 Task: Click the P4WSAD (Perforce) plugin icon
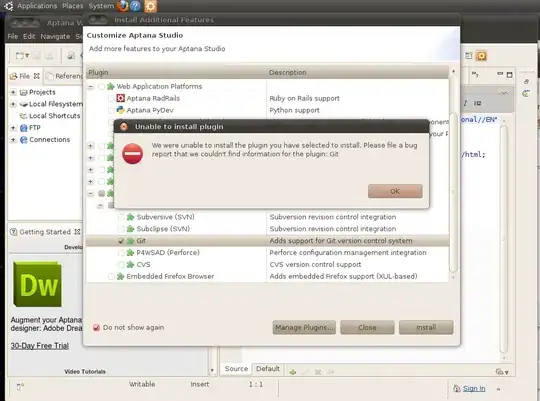[130, 253]
